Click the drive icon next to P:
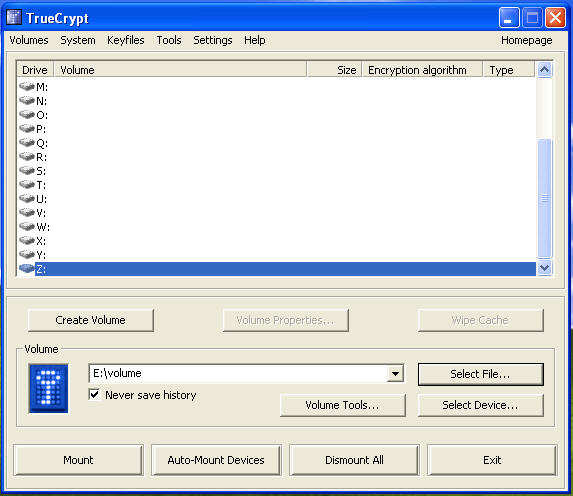573x496 pixels. coord(26,129)
